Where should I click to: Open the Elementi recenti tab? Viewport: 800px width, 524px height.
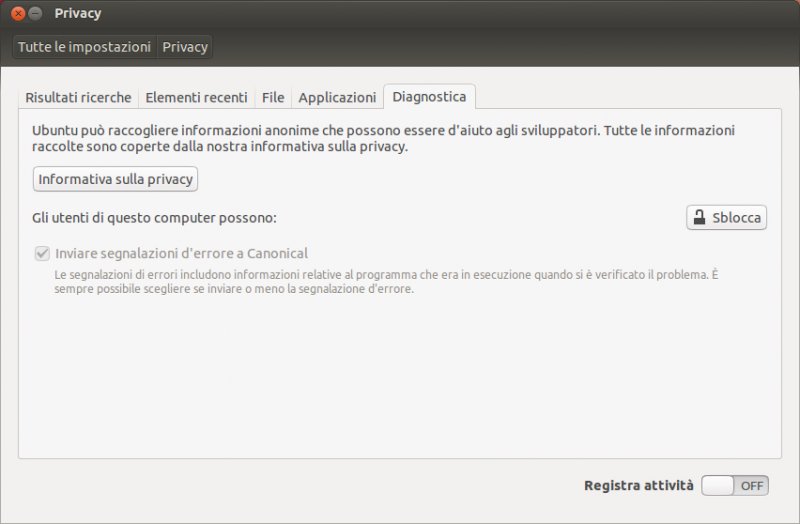(196, 97)
